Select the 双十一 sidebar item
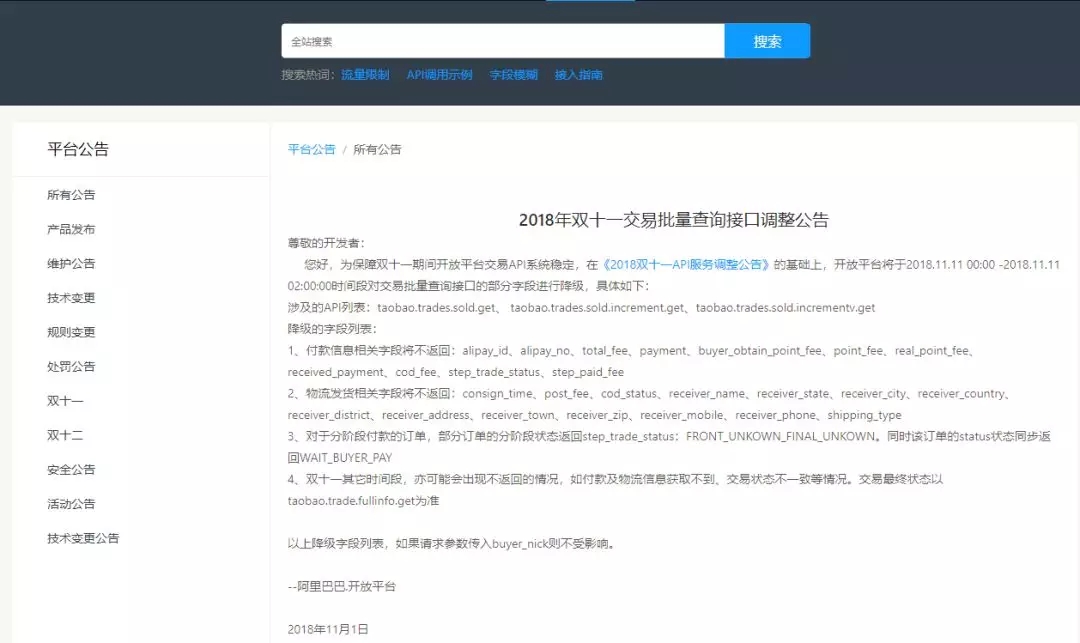The image size is (1080, 643). [65, 401]
